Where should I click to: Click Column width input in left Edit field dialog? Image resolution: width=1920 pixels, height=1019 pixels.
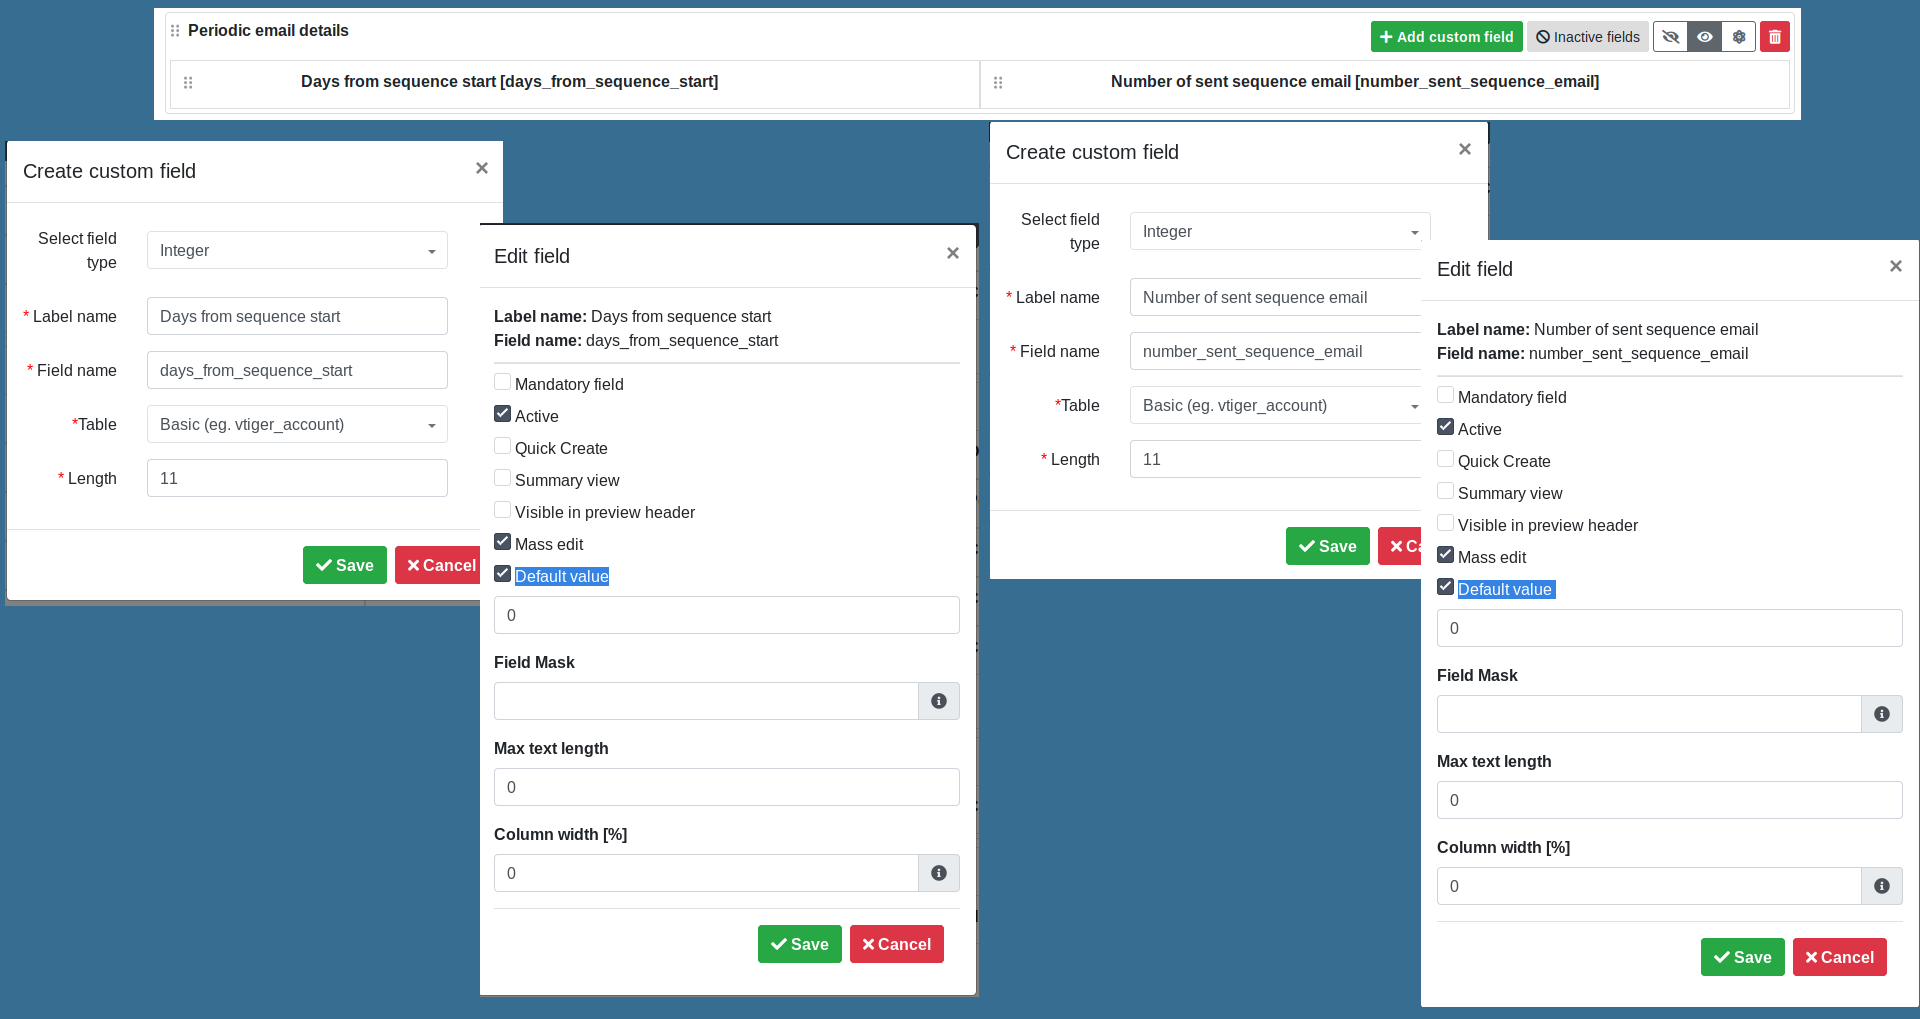706,873
